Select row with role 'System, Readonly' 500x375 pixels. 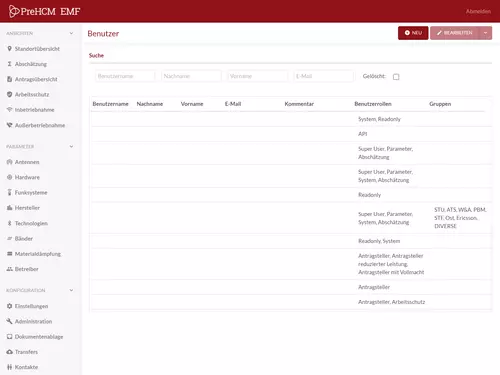click(291, 119)
